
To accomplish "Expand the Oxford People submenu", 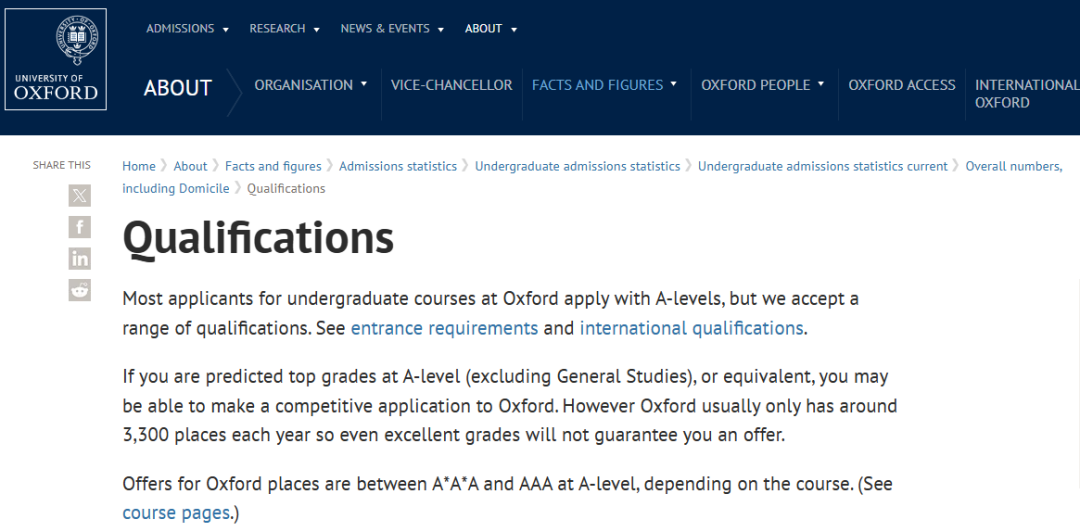I will coord(763,85).
